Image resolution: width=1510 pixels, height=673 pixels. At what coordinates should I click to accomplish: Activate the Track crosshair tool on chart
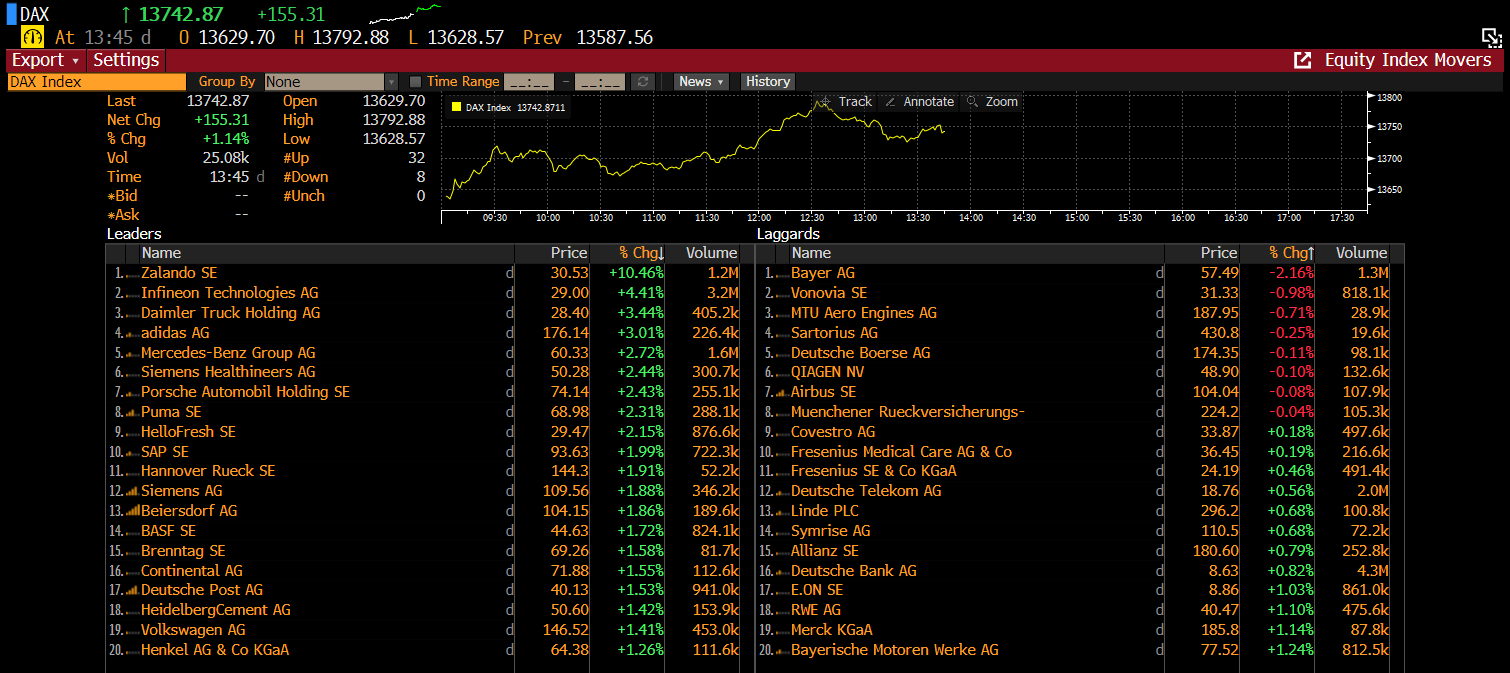pos(846,102)
